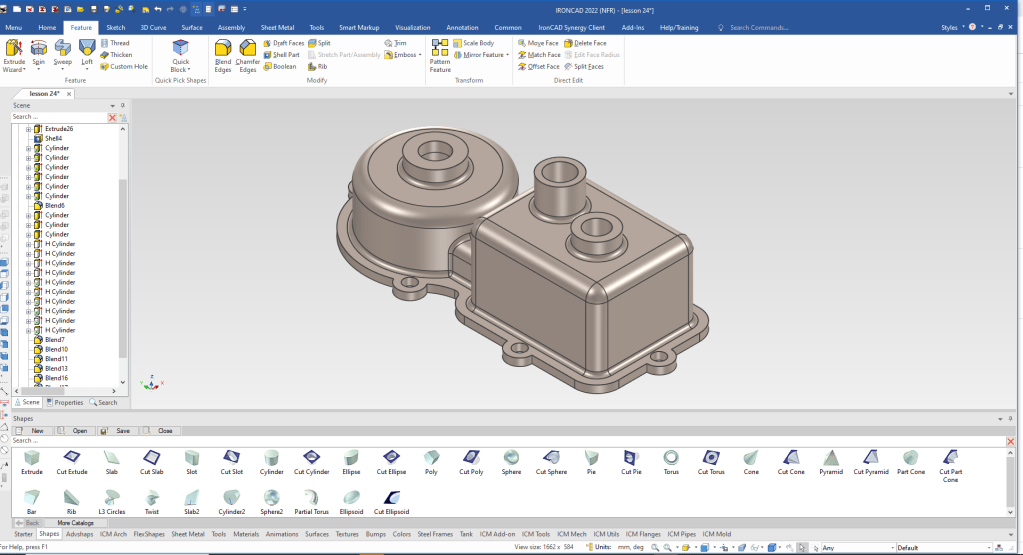Switch to the Properties panel tab

pos(66,402)
